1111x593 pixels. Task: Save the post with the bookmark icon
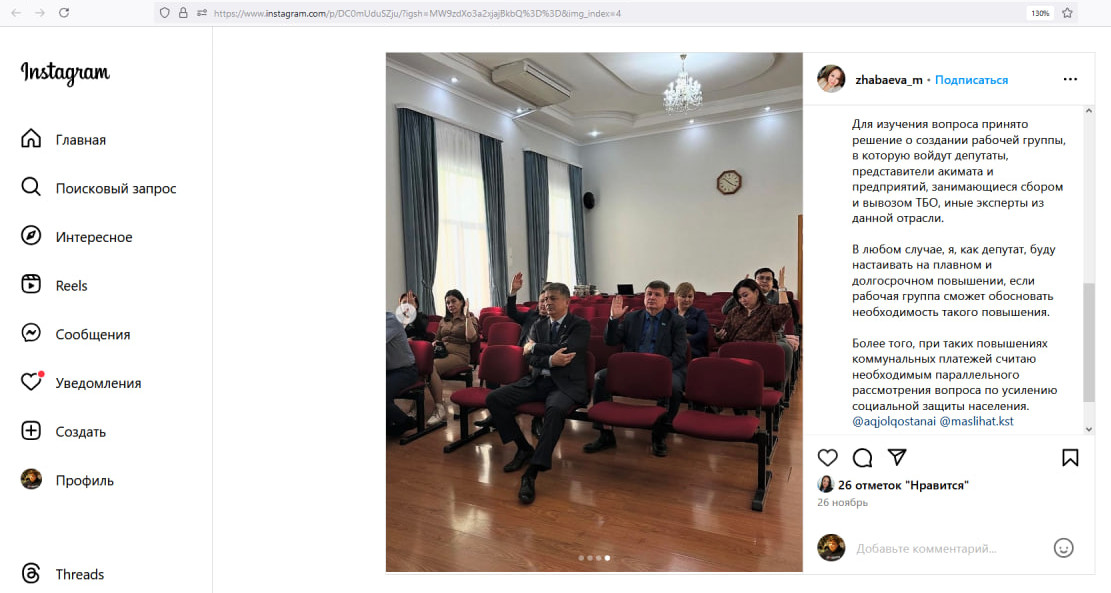tap(1070, 458)
